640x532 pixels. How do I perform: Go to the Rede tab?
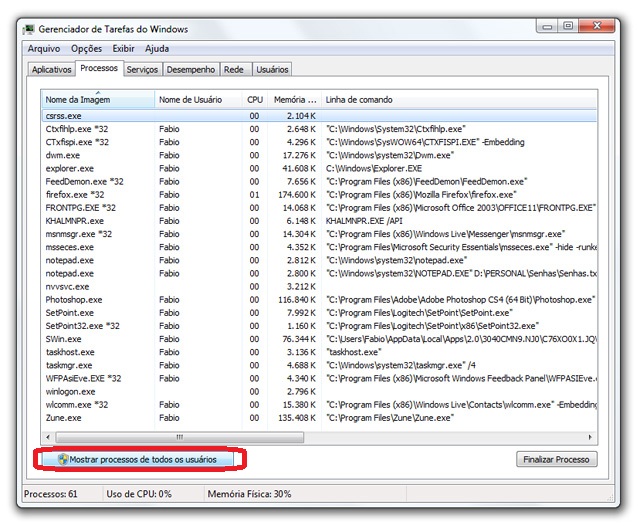click(234, 69)
